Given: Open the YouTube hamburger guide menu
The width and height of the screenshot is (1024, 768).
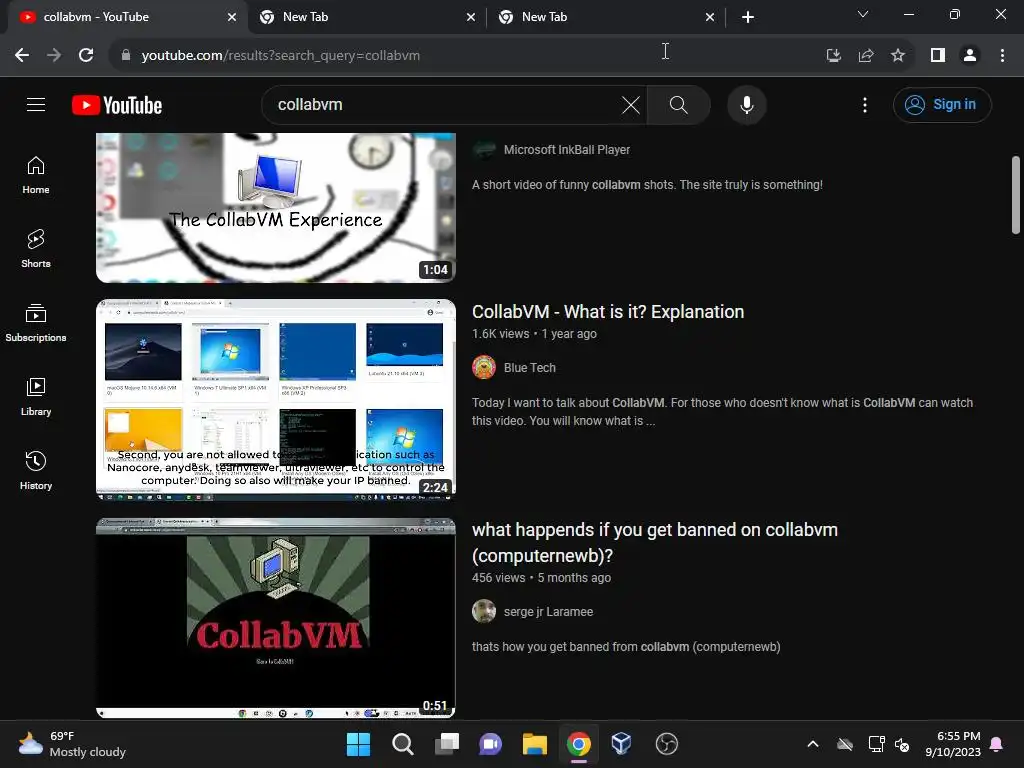Looking at the screenshot, I should (x=36, y=104).
